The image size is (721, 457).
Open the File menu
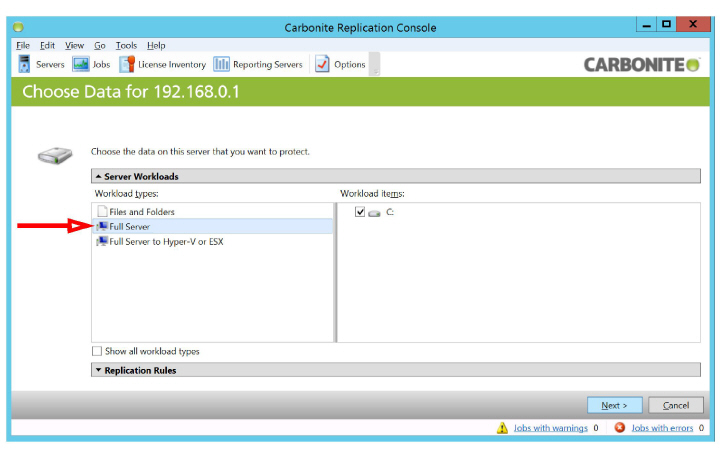tap(23, 46)
